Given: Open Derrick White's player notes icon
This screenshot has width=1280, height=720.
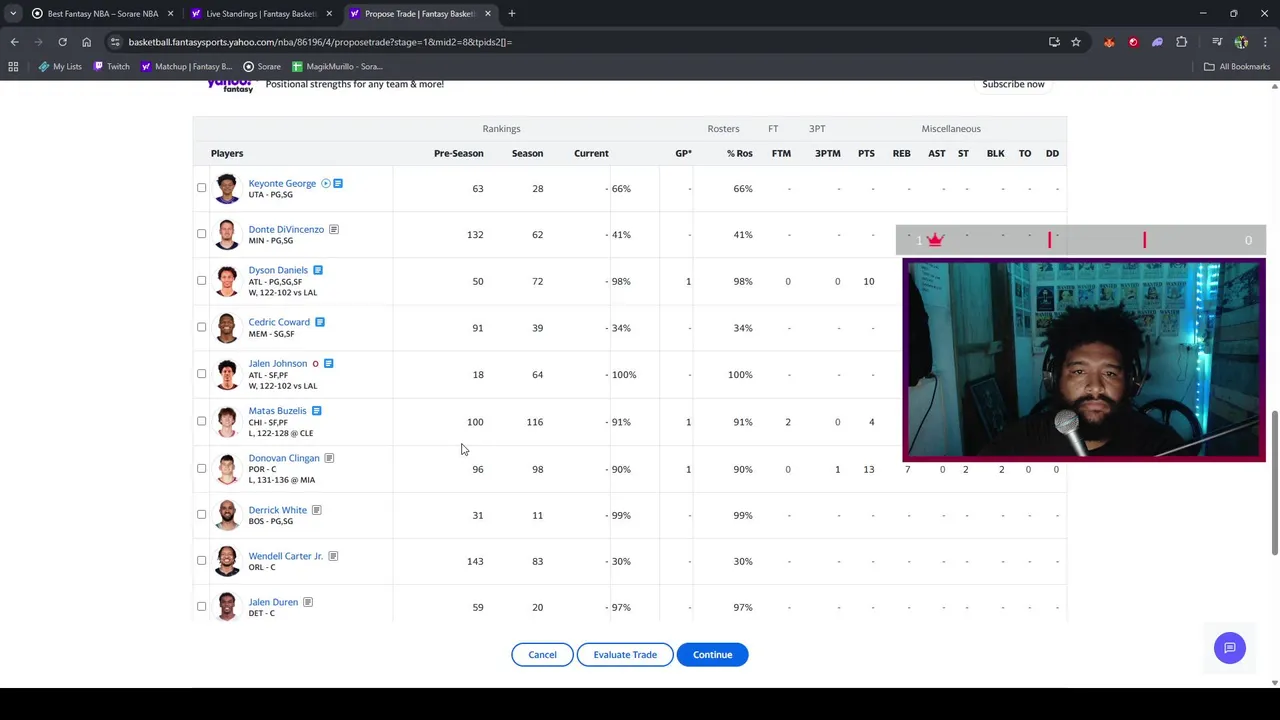Looking at the screenshot, I should tap(316, 510).
